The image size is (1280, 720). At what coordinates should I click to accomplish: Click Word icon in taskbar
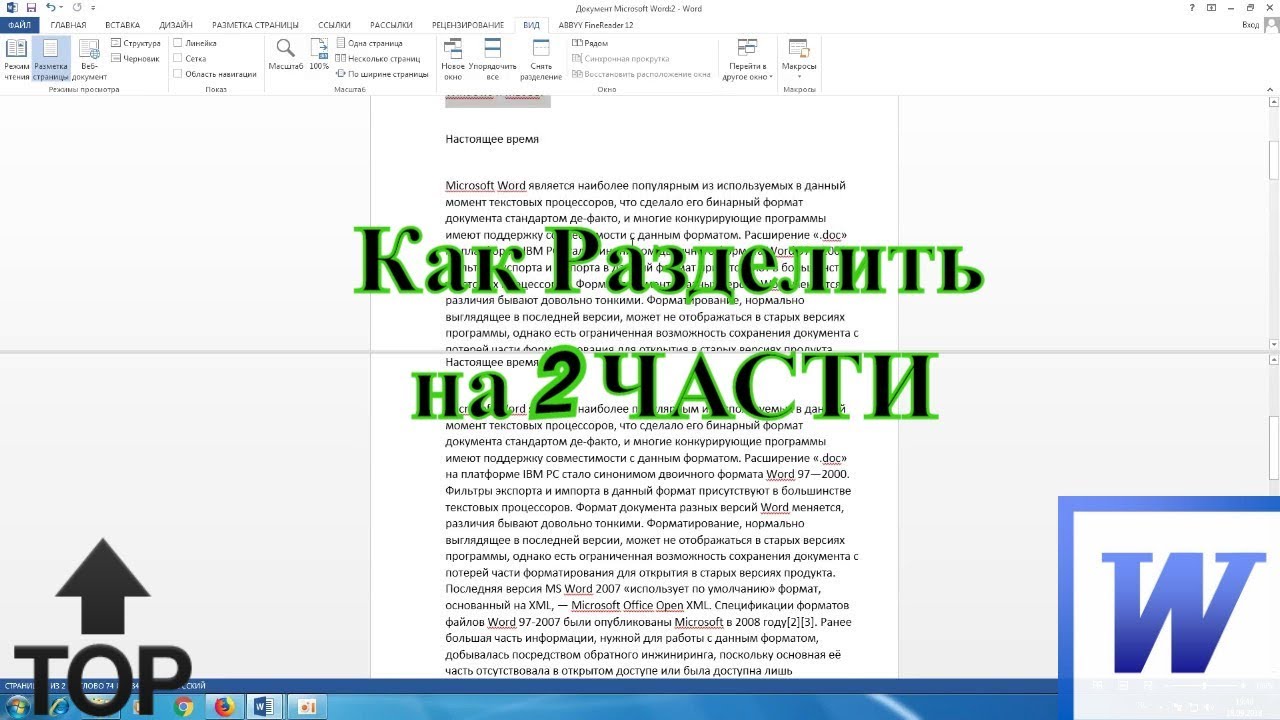click(x=265, y=706)
